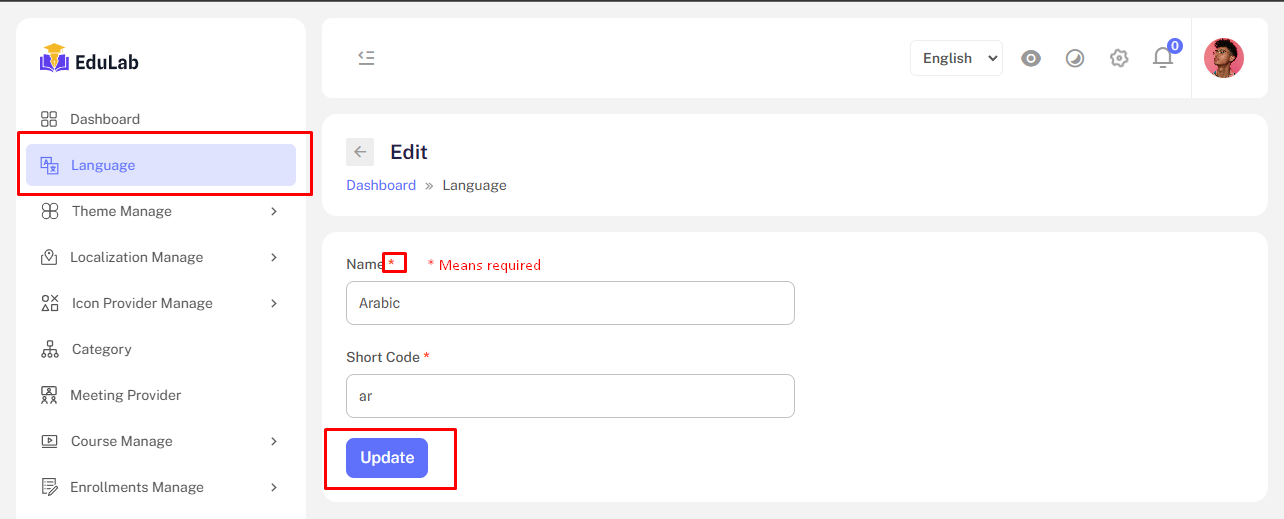
Task: Expand the Localization Manage submenu
Action: pyautogui.click(x=160, y=257)
